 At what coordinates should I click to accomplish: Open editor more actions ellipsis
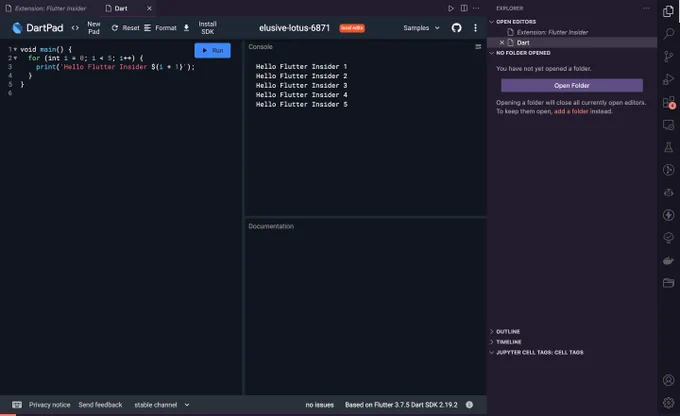tap(476, 8)
